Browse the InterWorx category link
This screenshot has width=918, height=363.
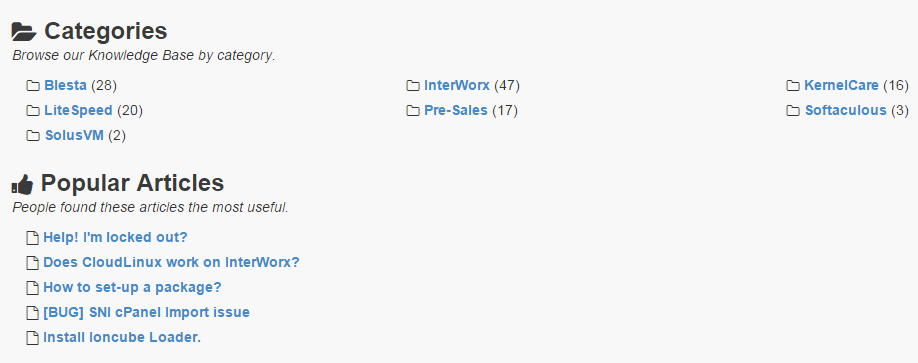[x=457, y=85]
